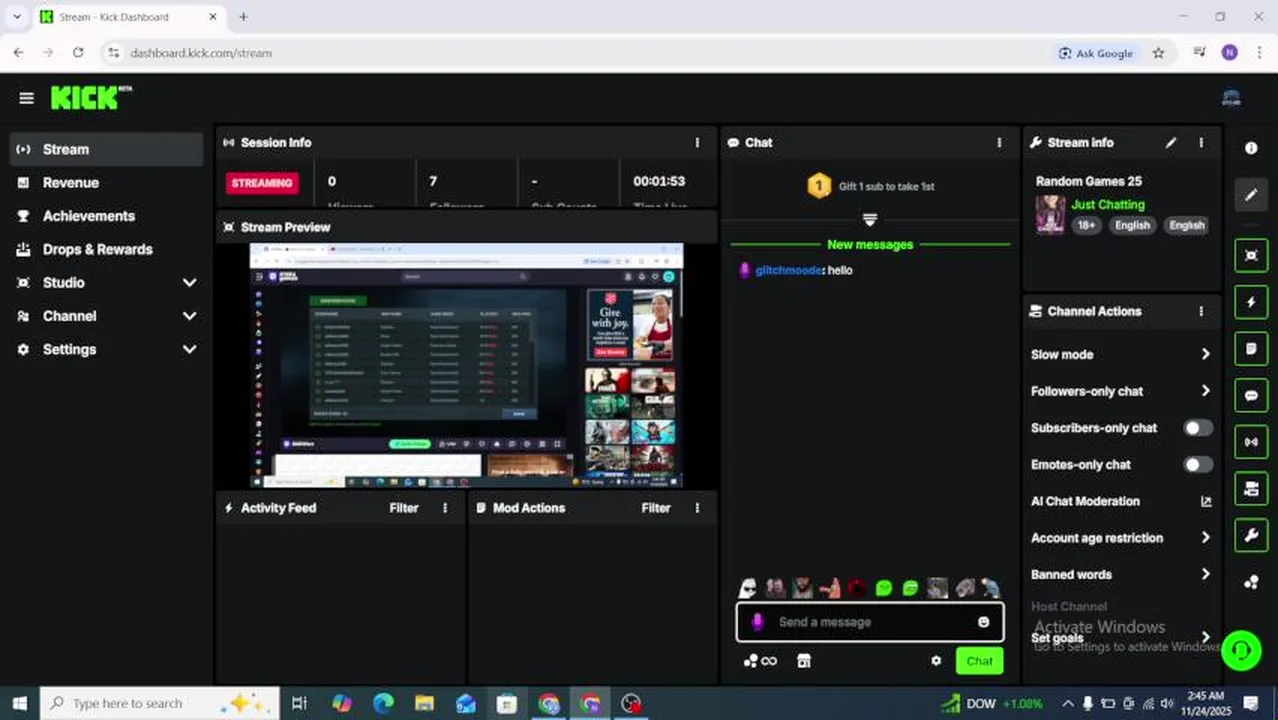Collapse the pinned gift sub banner

[869, 219]
